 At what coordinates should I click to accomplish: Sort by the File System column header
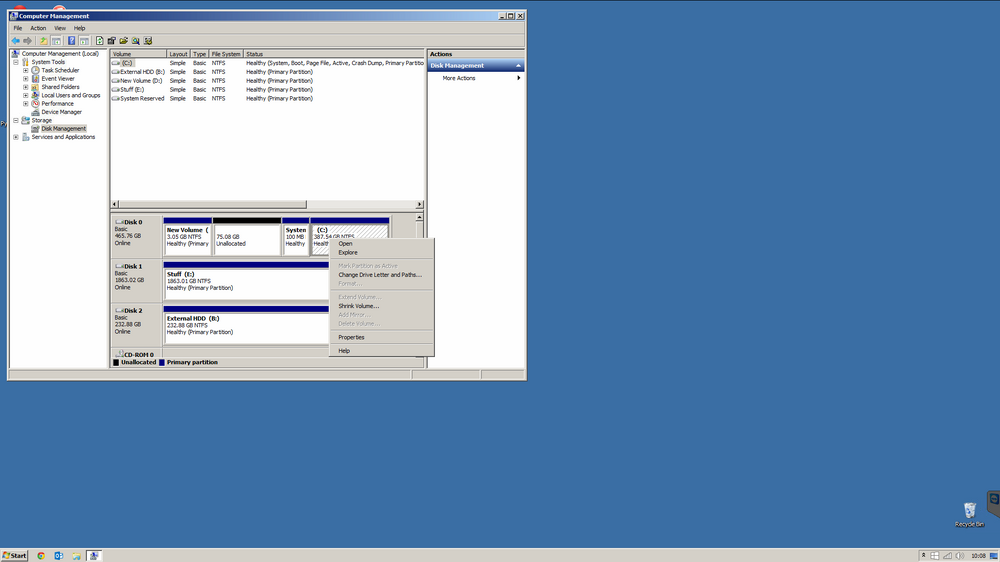226,54
